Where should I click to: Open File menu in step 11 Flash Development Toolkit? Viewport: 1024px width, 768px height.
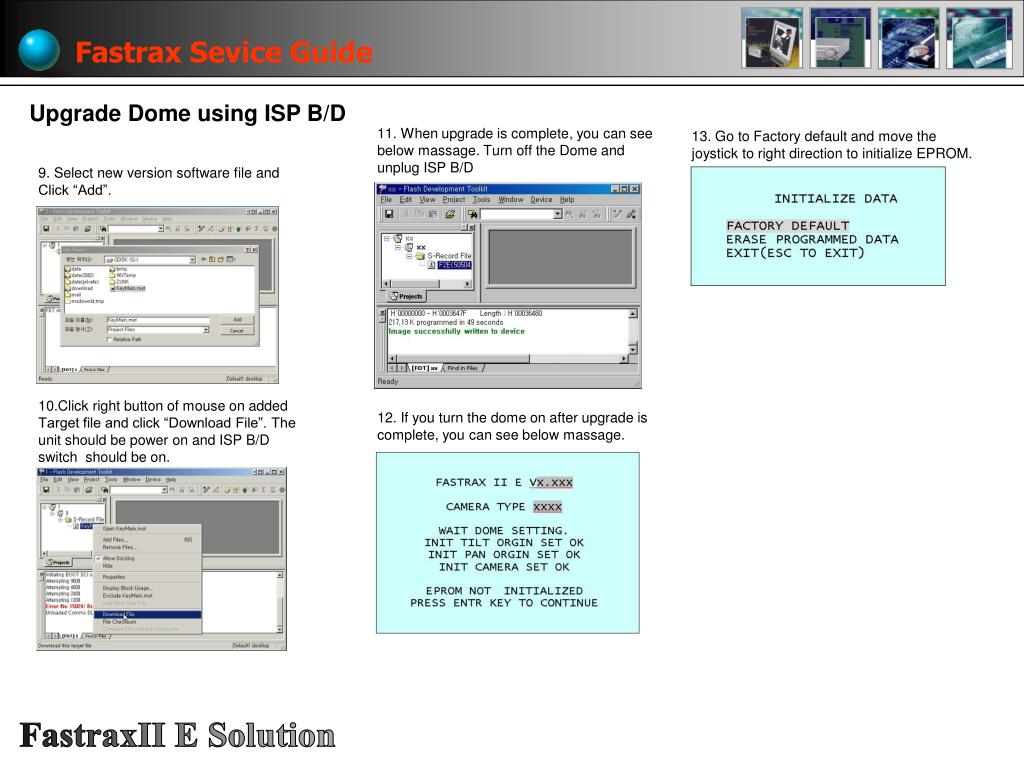point(386,200)
